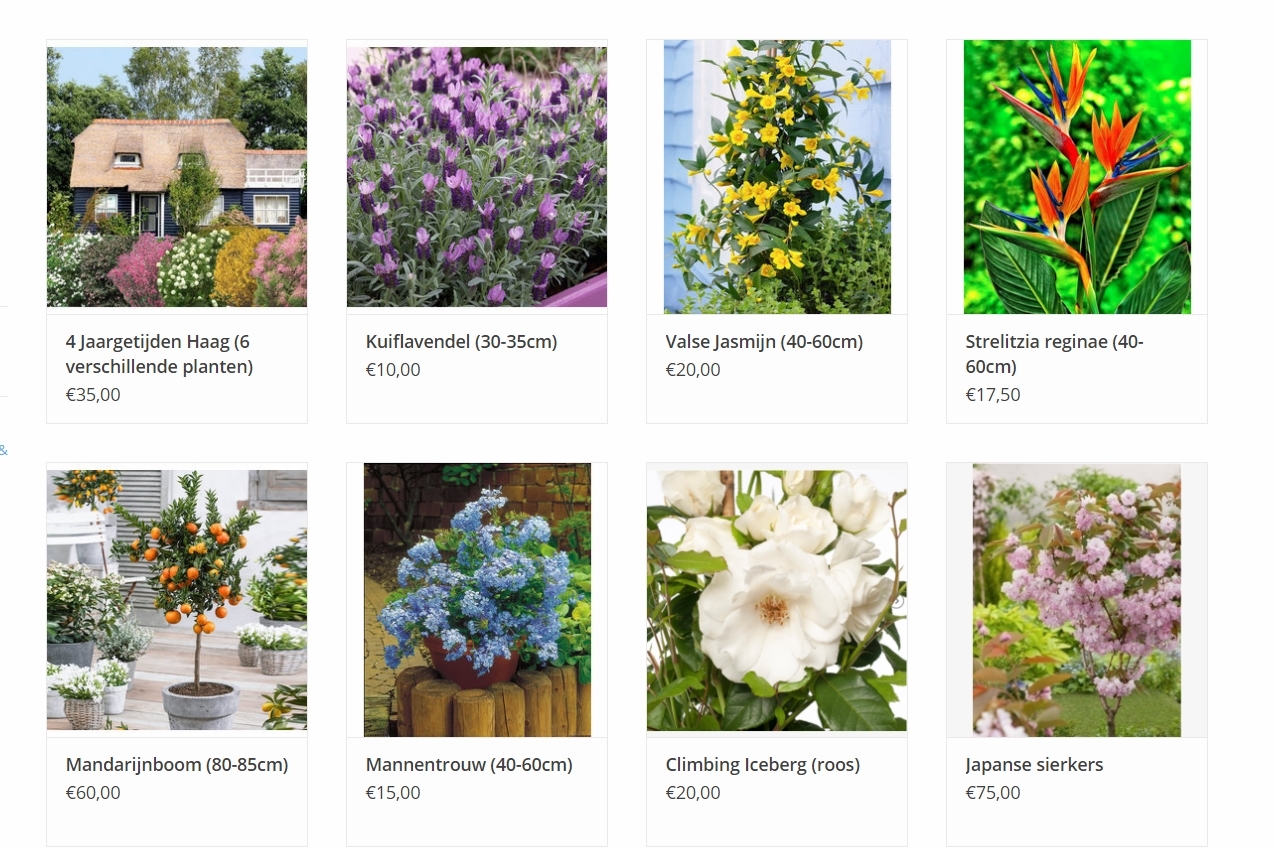Click the €75,00 price of Japanse sierkers
The width and height of the screenshot is (1274, 850).
click(x=993, y=793)
